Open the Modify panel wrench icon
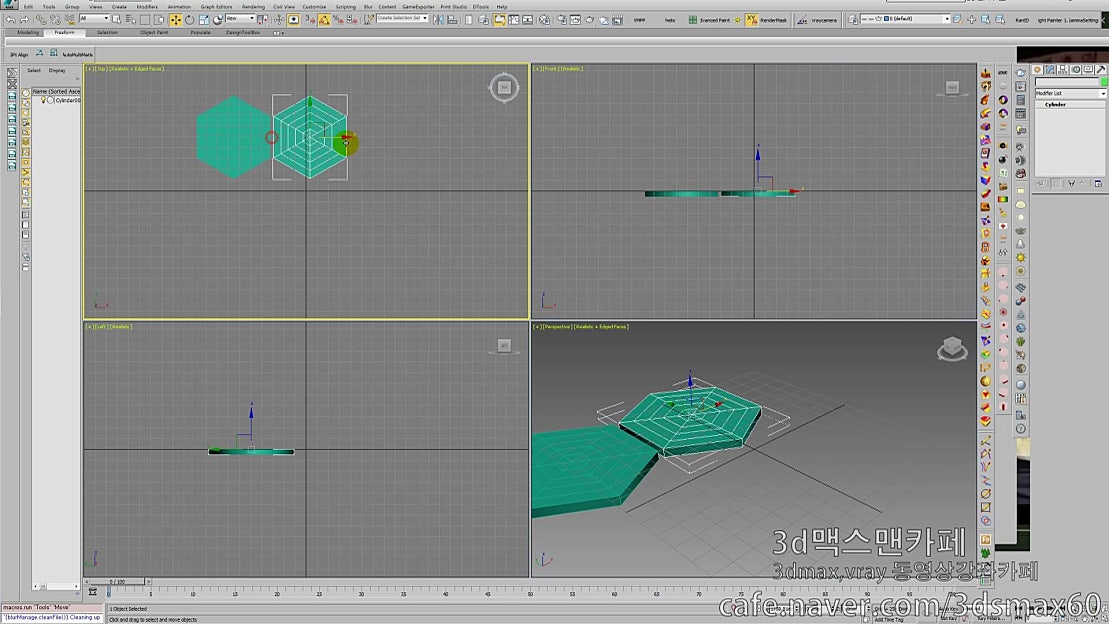Image resolution: width=1109 pixels, height=624 pixels. click(1050, 70)
